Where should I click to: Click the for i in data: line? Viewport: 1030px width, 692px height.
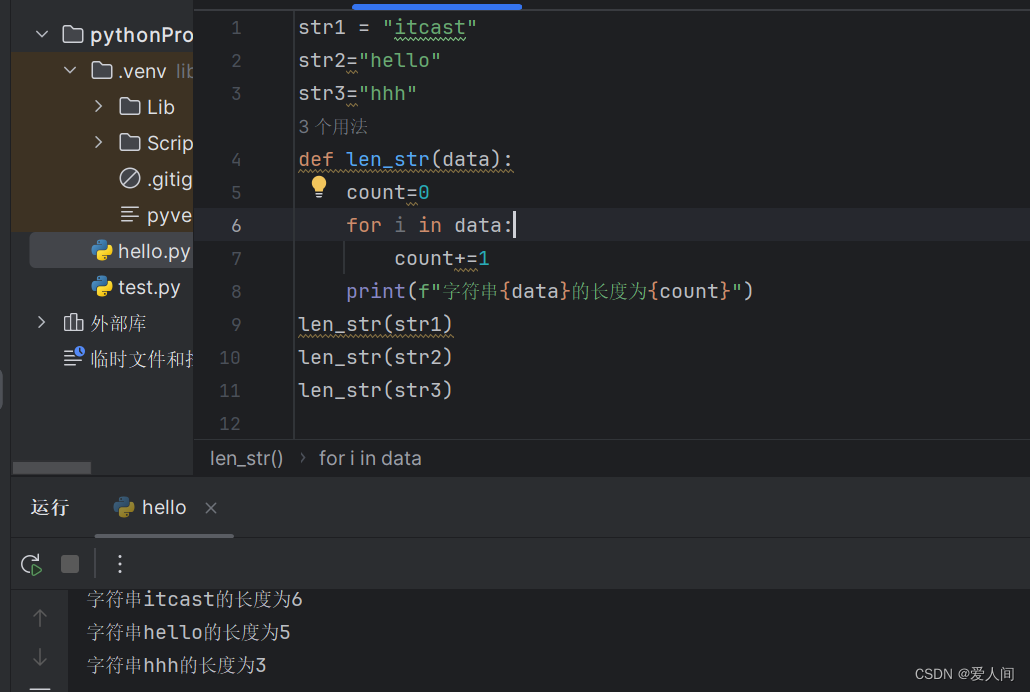coord(429,225)
